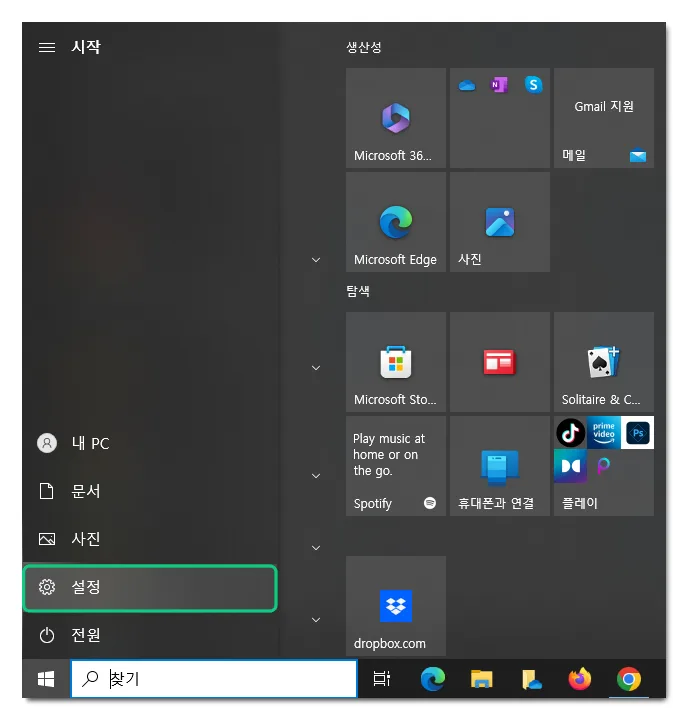Click the Windows Start button
688x720 pixels.
click(x=46, y=679)
